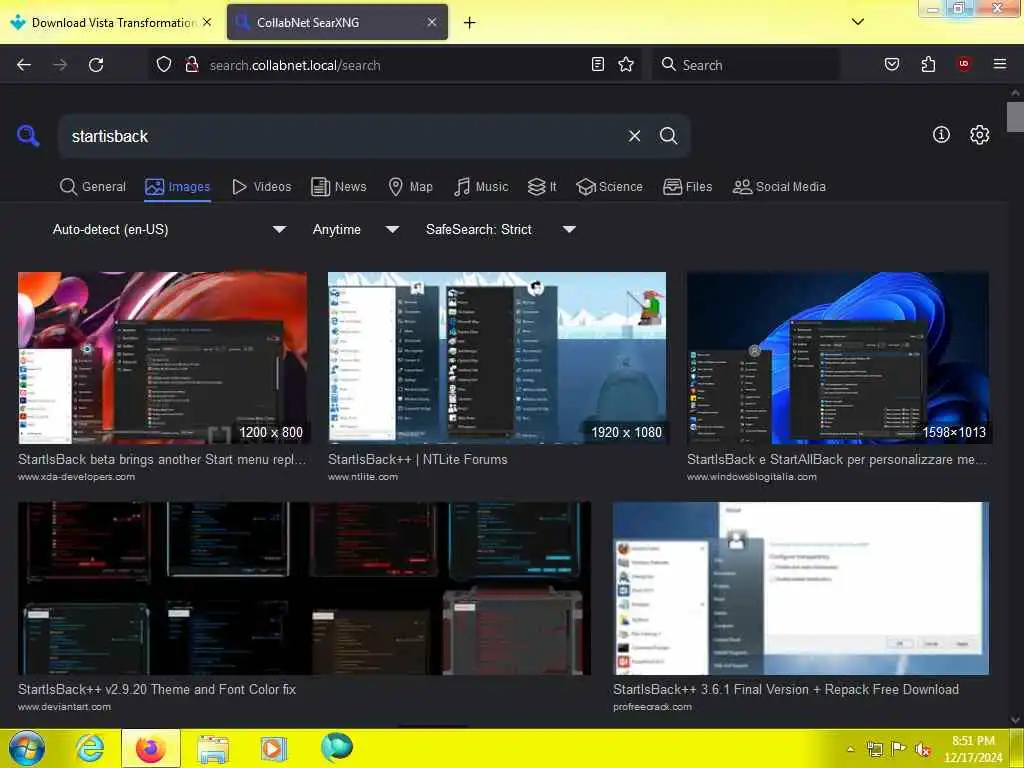
Task: Close the Download Vista Transformation tab
Action: 207,22
